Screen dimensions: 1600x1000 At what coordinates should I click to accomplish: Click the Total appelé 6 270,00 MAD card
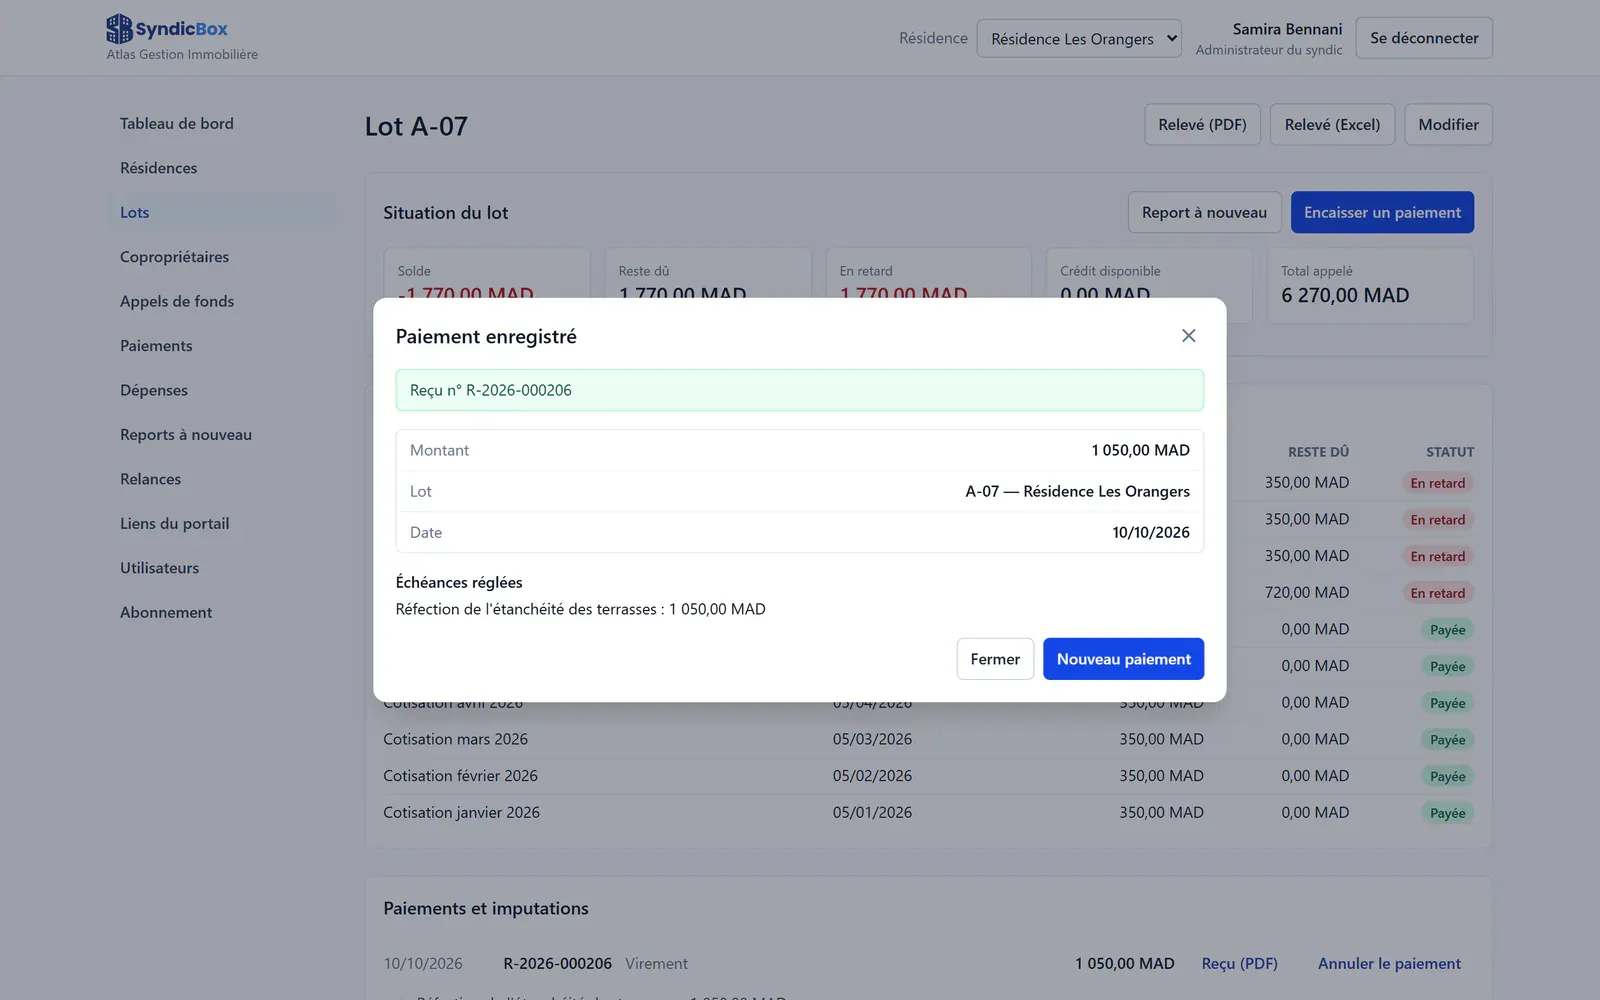click(x=1370, y=286)
